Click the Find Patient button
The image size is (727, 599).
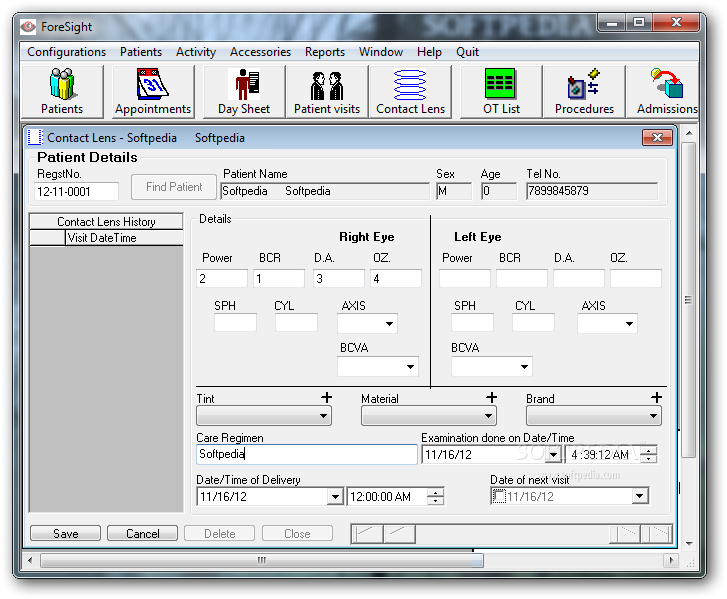click(174, 187)
